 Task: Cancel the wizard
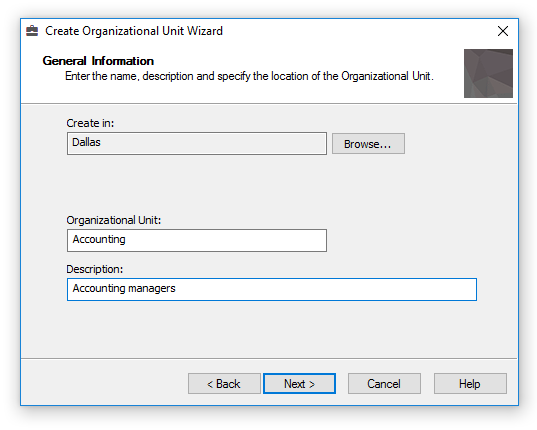pyautogui.click(x=384, y=383)
